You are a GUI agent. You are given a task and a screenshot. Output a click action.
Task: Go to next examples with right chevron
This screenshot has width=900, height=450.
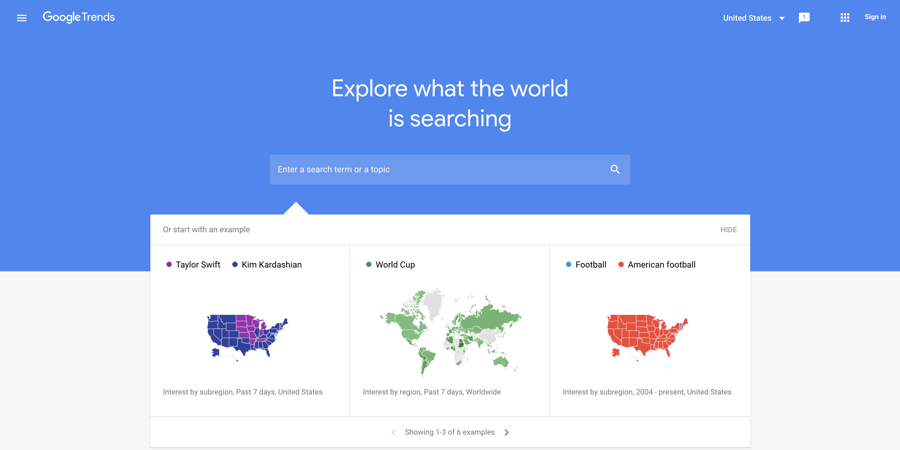click(x=506, y=432)
